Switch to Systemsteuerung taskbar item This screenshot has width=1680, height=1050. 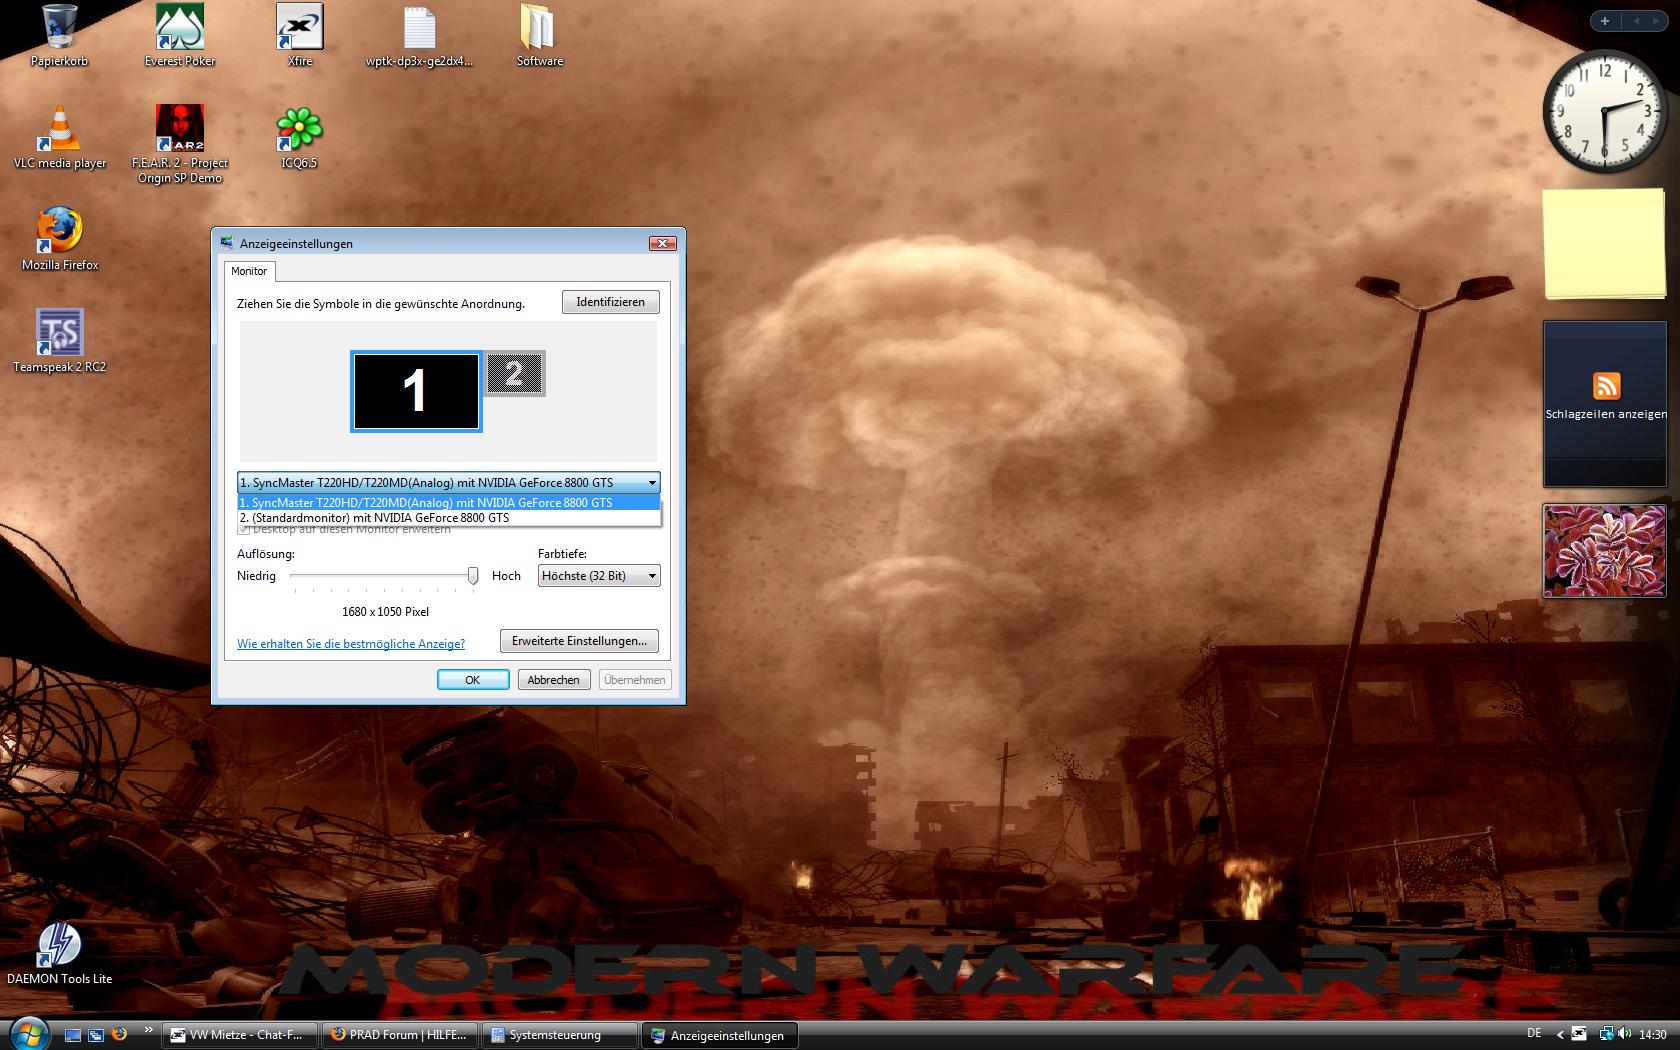(x=559, y=1035)
